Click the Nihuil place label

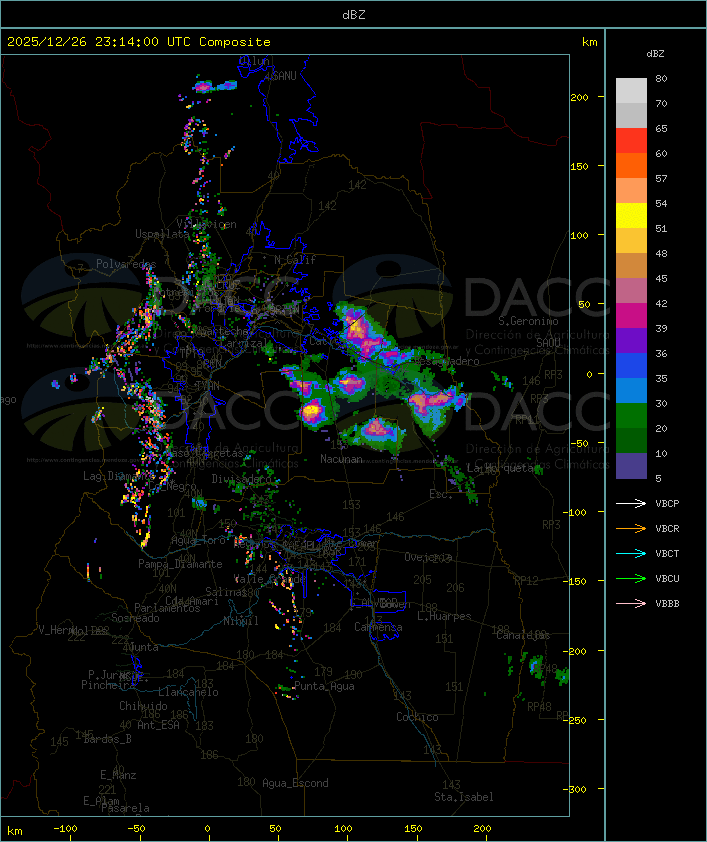[x=241, y=621]
